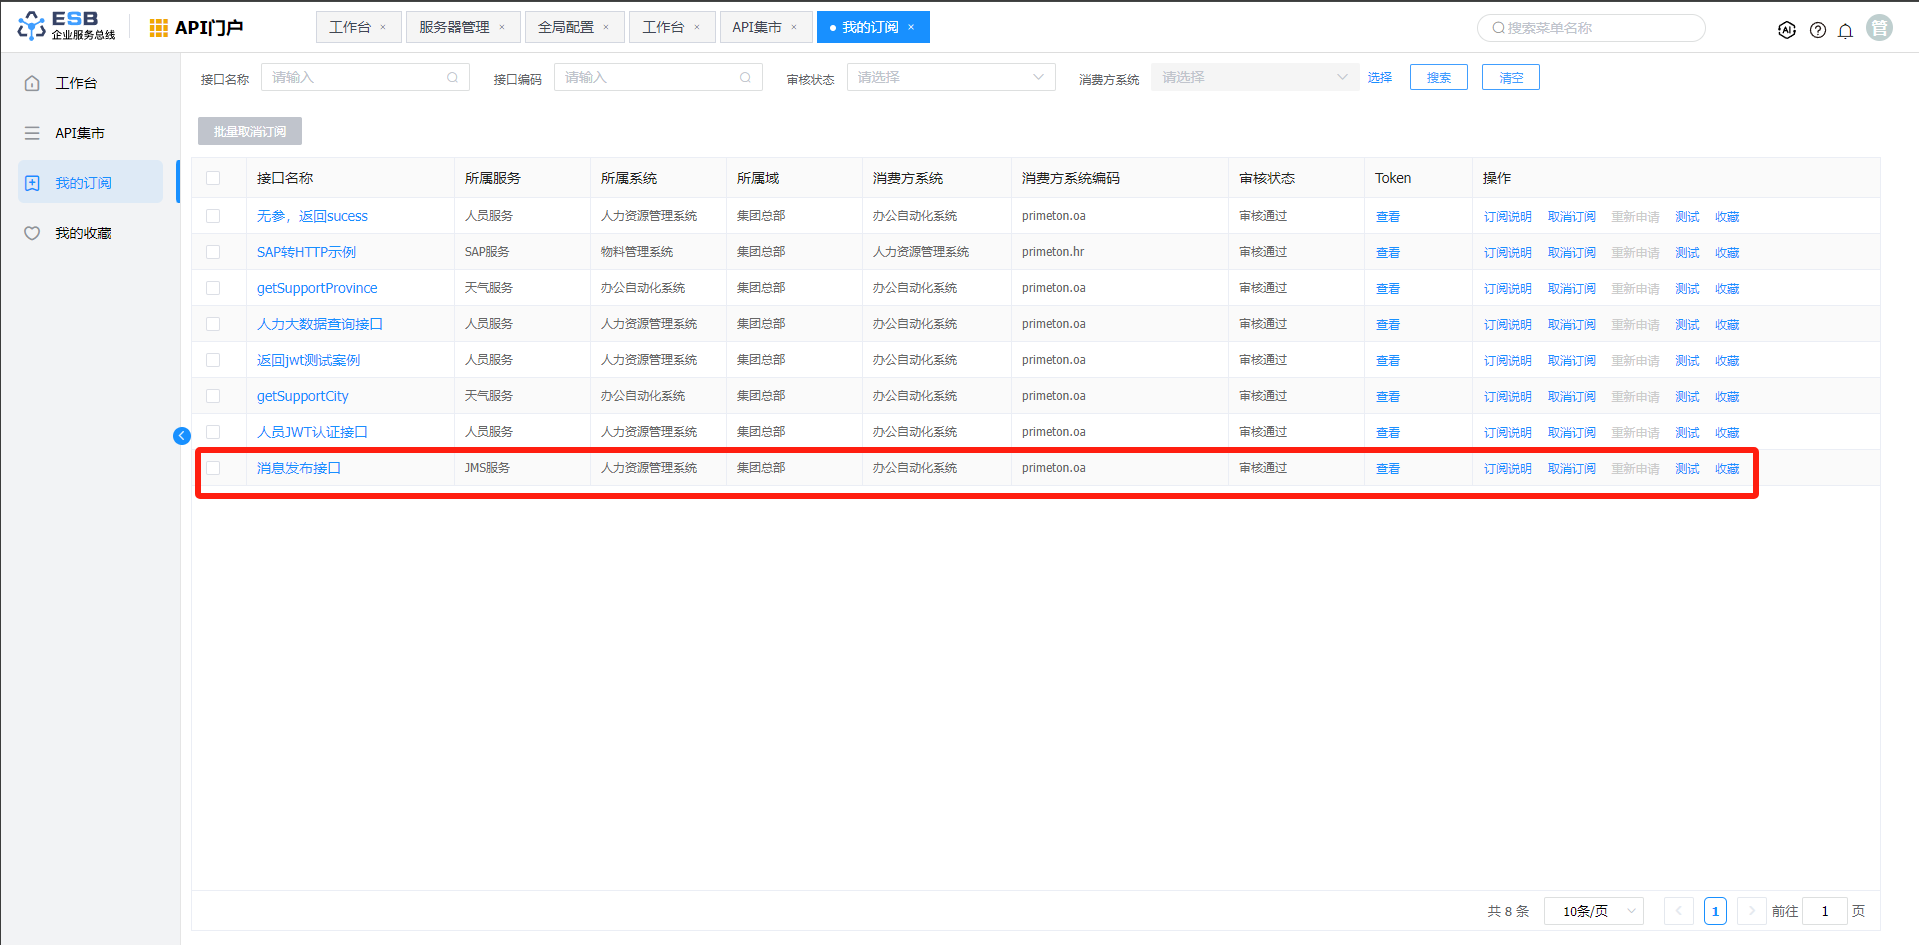The height and width of the screenshot is (945, 1919).
Task: Click the API门户 grid icon
Action: pos(158,28)
